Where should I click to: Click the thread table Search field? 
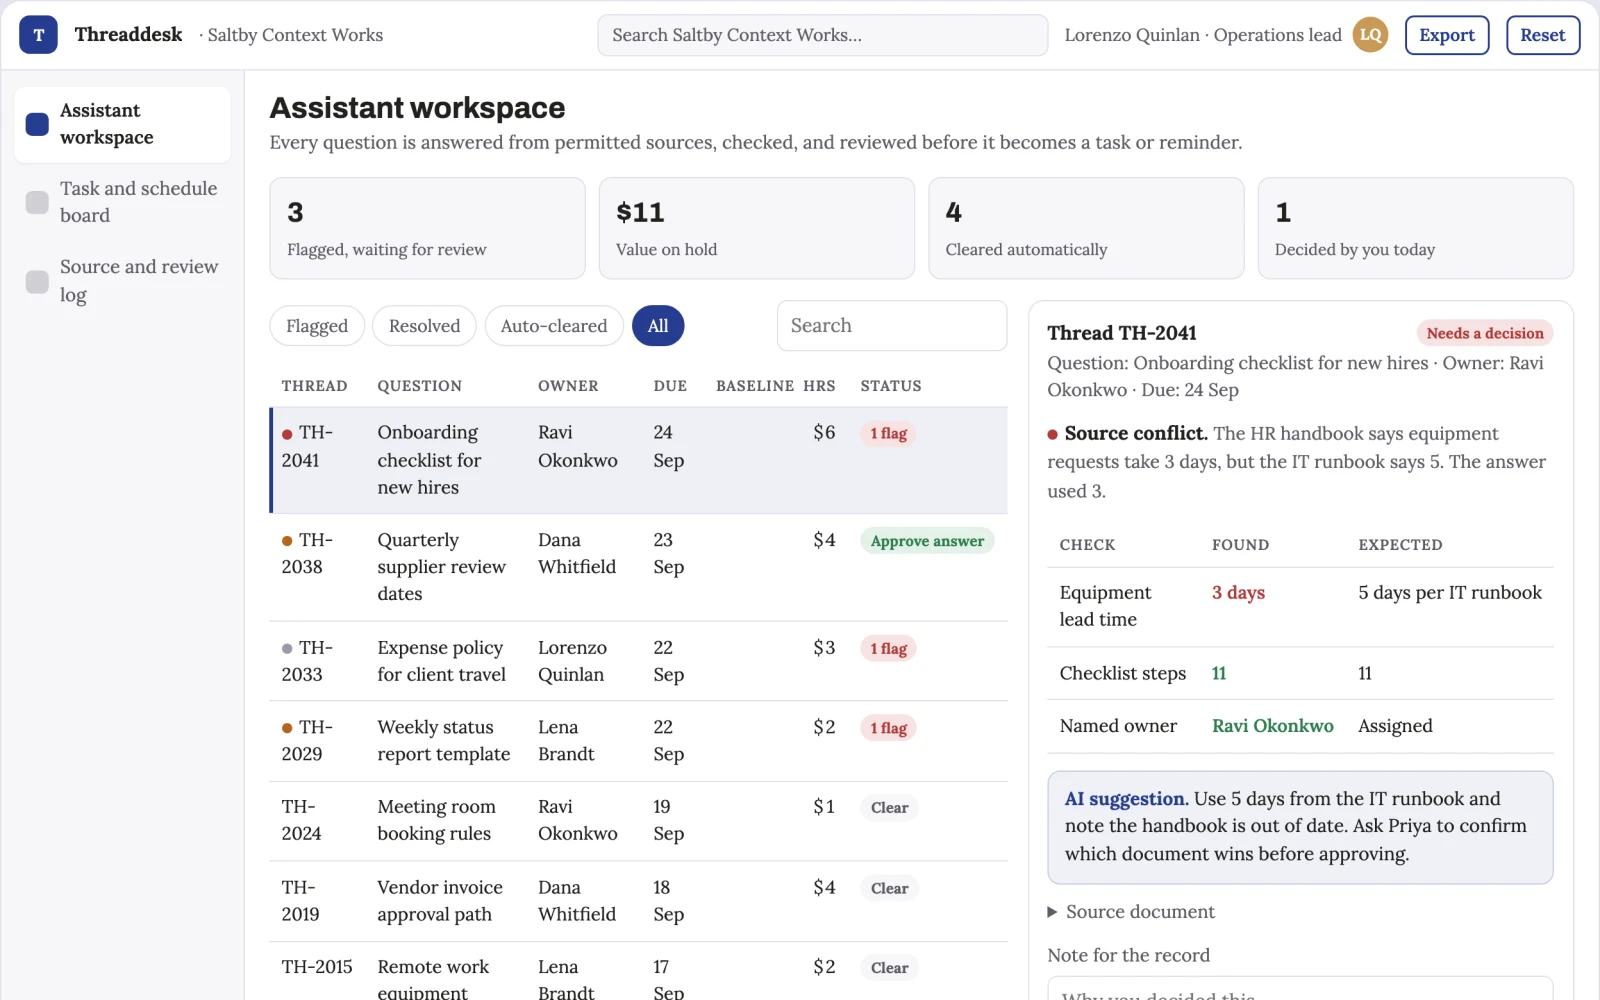(892, 326)
